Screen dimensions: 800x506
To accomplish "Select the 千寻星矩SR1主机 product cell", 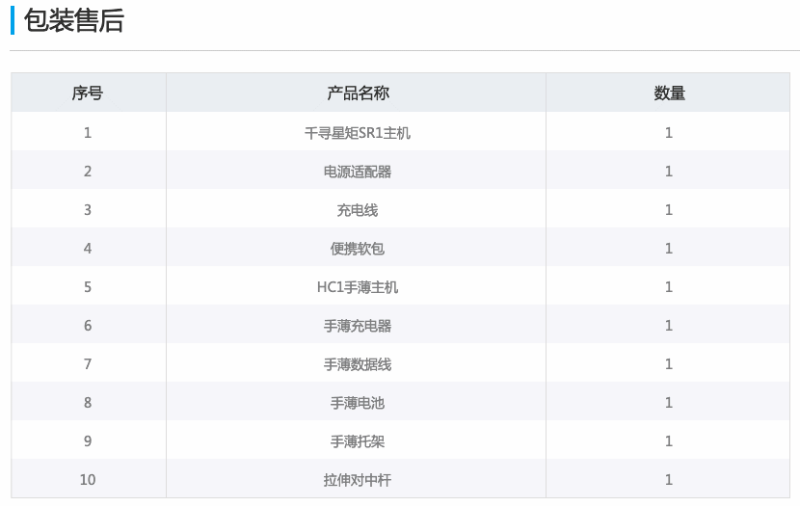I will (357, 132).
